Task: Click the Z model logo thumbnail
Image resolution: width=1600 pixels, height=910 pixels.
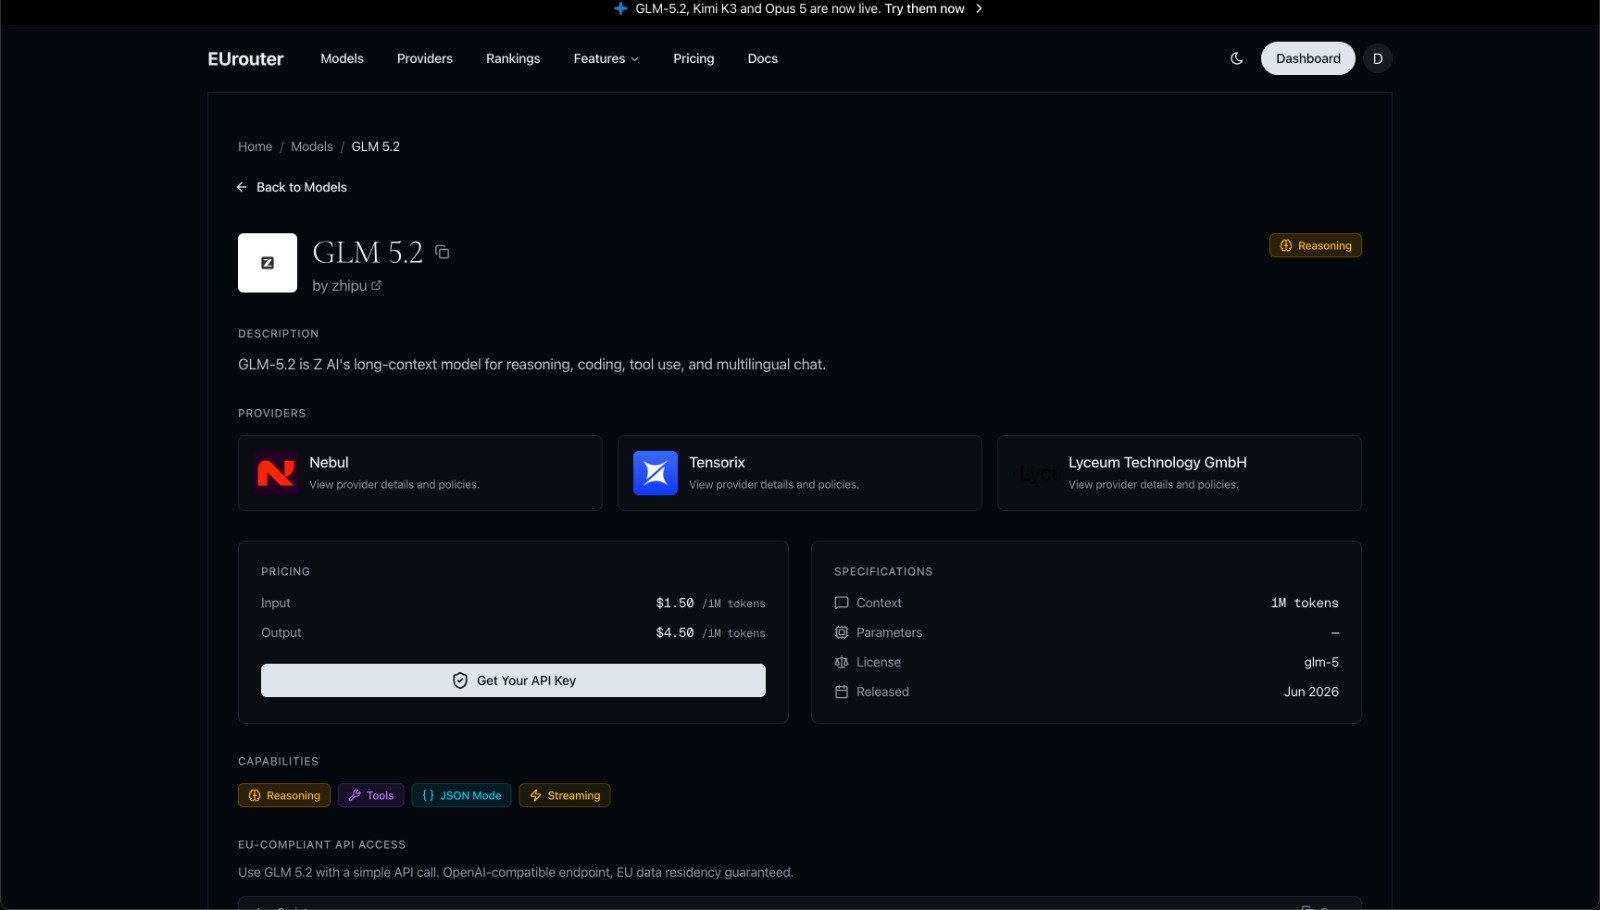Action: pos(267,263)
